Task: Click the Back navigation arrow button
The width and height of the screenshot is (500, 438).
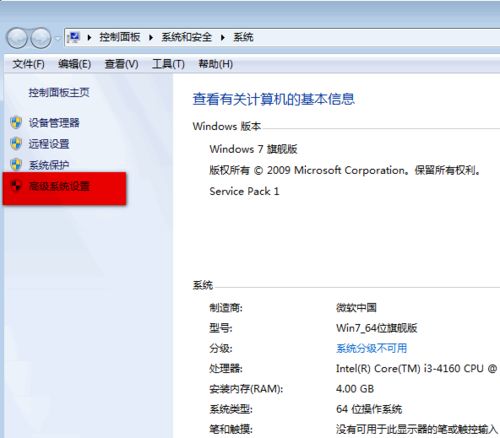Action: click(17, 38)
